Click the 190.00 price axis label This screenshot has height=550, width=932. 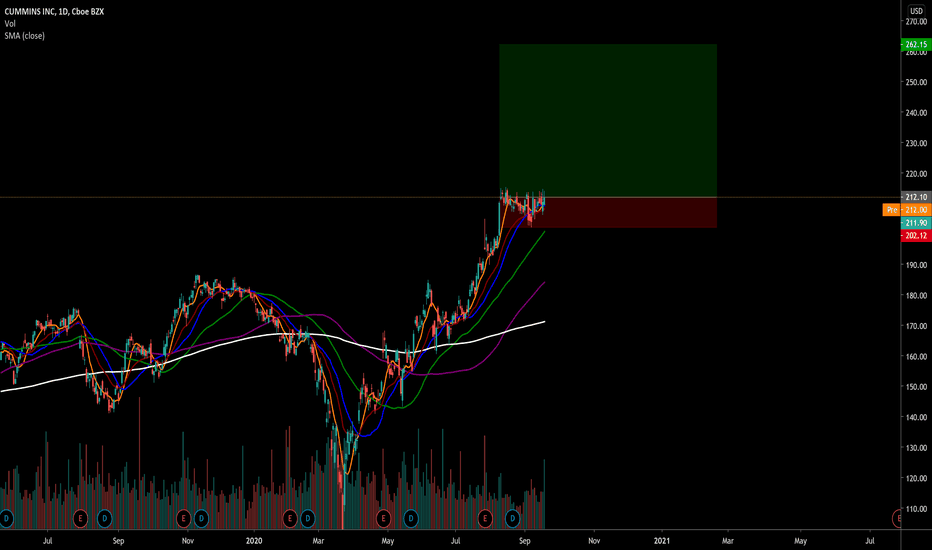click(916, 265)
